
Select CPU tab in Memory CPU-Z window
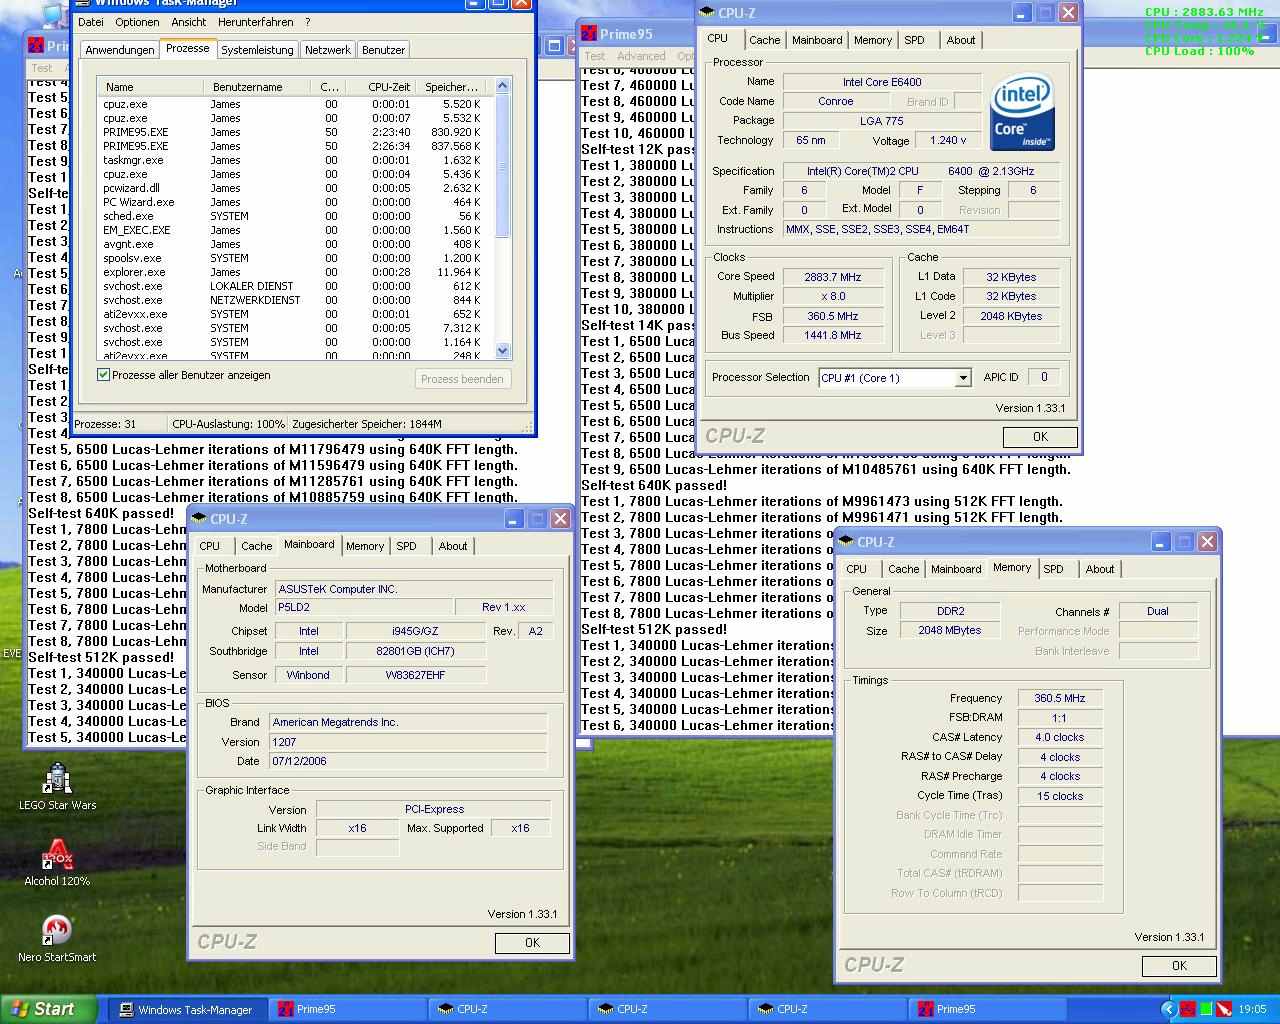pyautogui.click(x=856, y=569)
